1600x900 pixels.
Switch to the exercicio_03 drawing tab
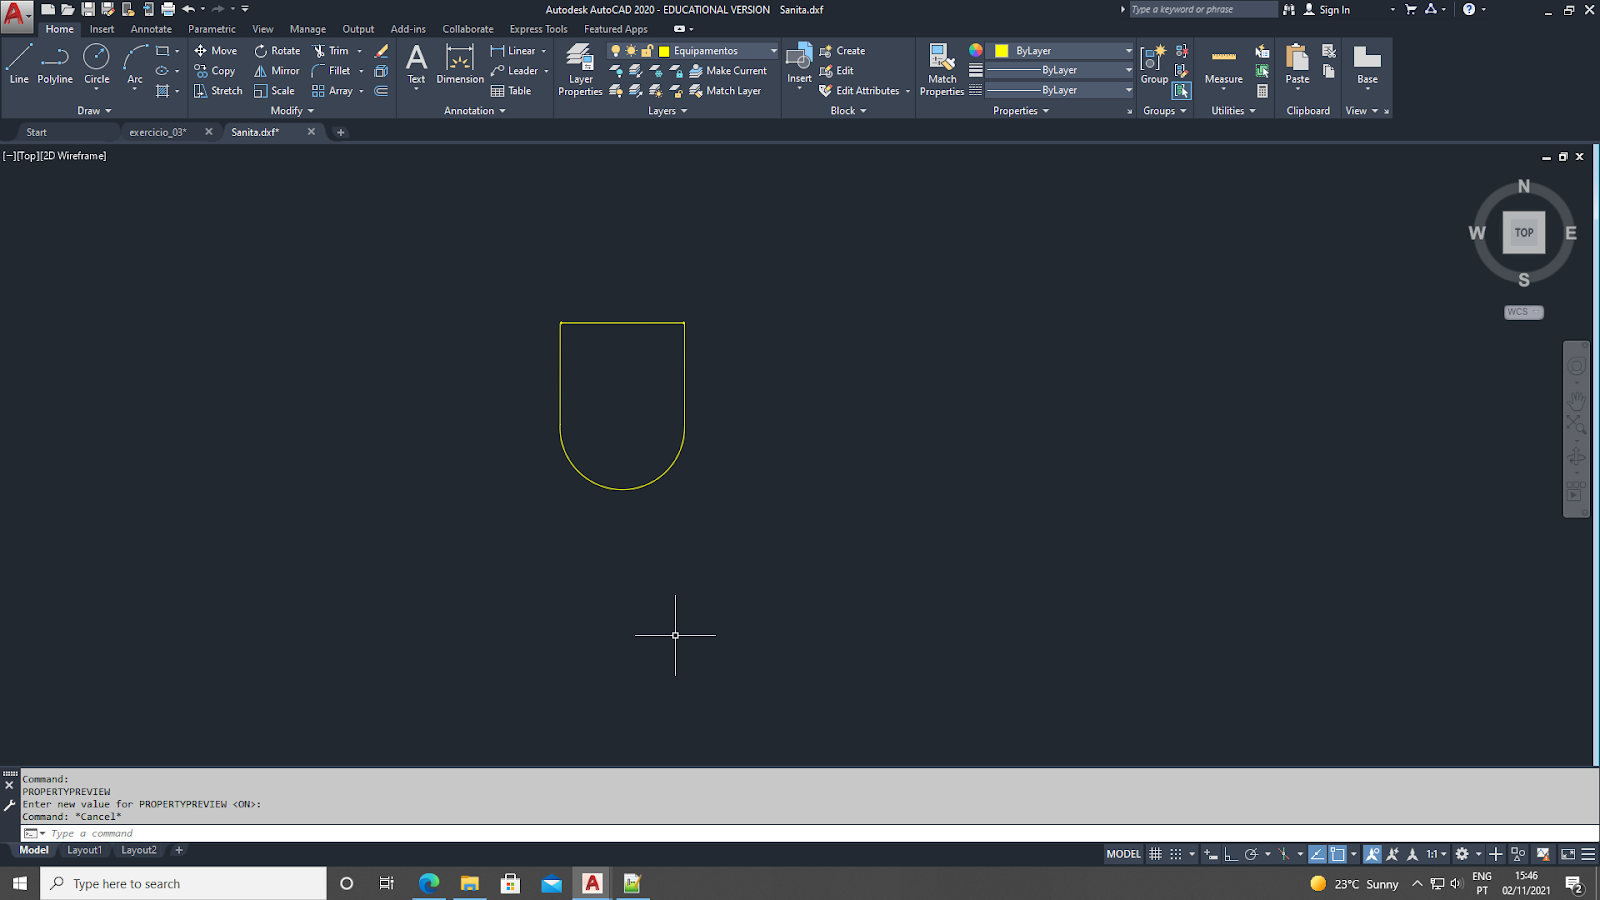158,132
